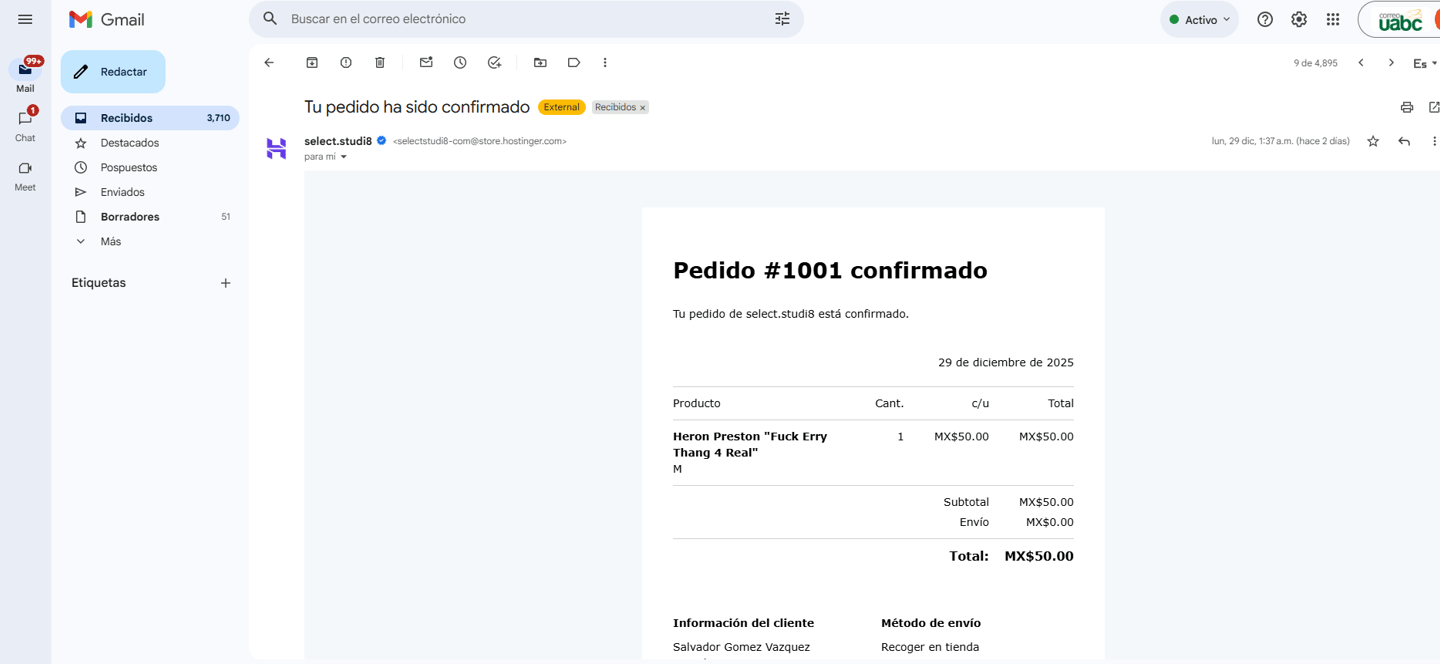Open more options in email toolbar

605,63
